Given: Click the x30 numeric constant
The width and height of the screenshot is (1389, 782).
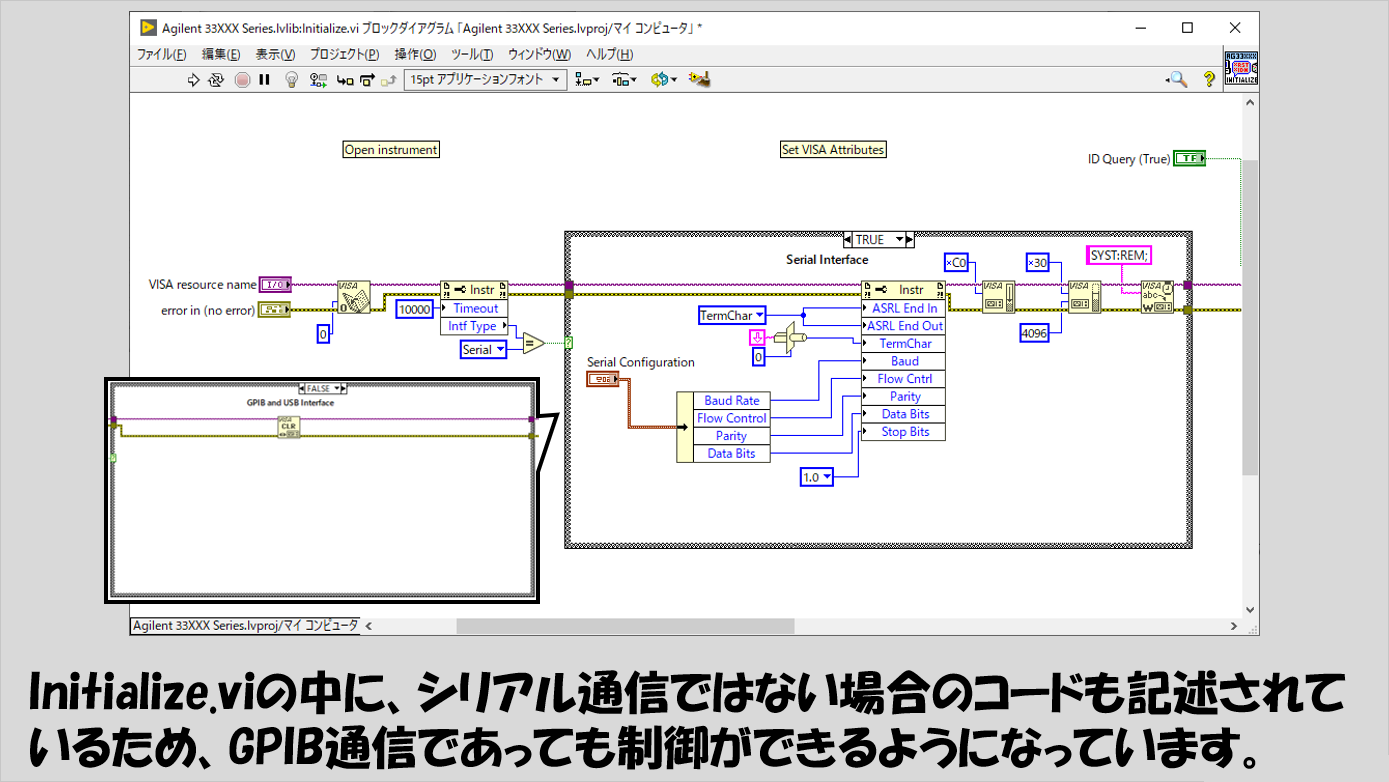Looking at the screenshot, I should point(1037,263).
